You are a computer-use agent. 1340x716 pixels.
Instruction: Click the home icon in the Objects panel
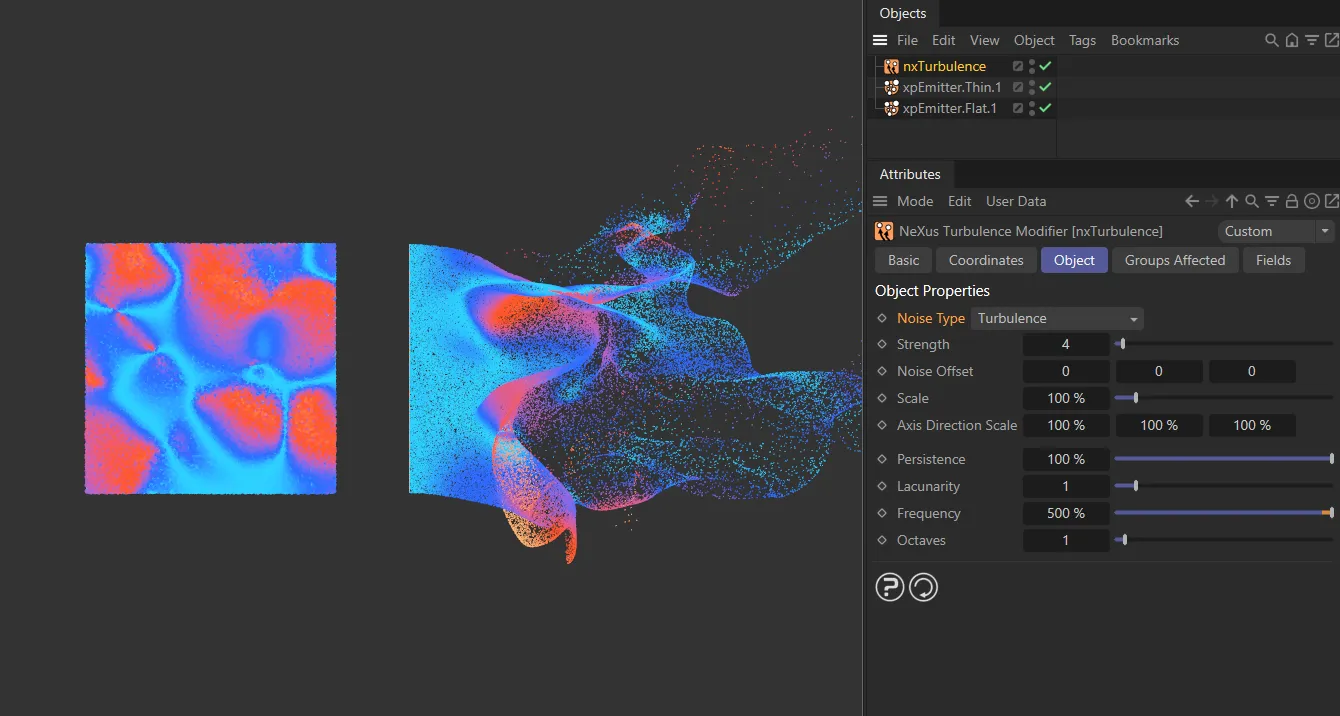coord(1292,40)
